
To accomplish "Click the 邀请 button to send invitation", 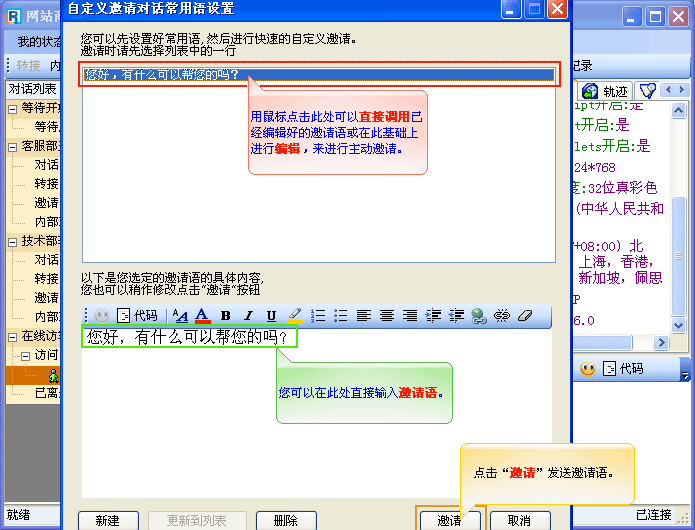I will click(x=449, y=520).
